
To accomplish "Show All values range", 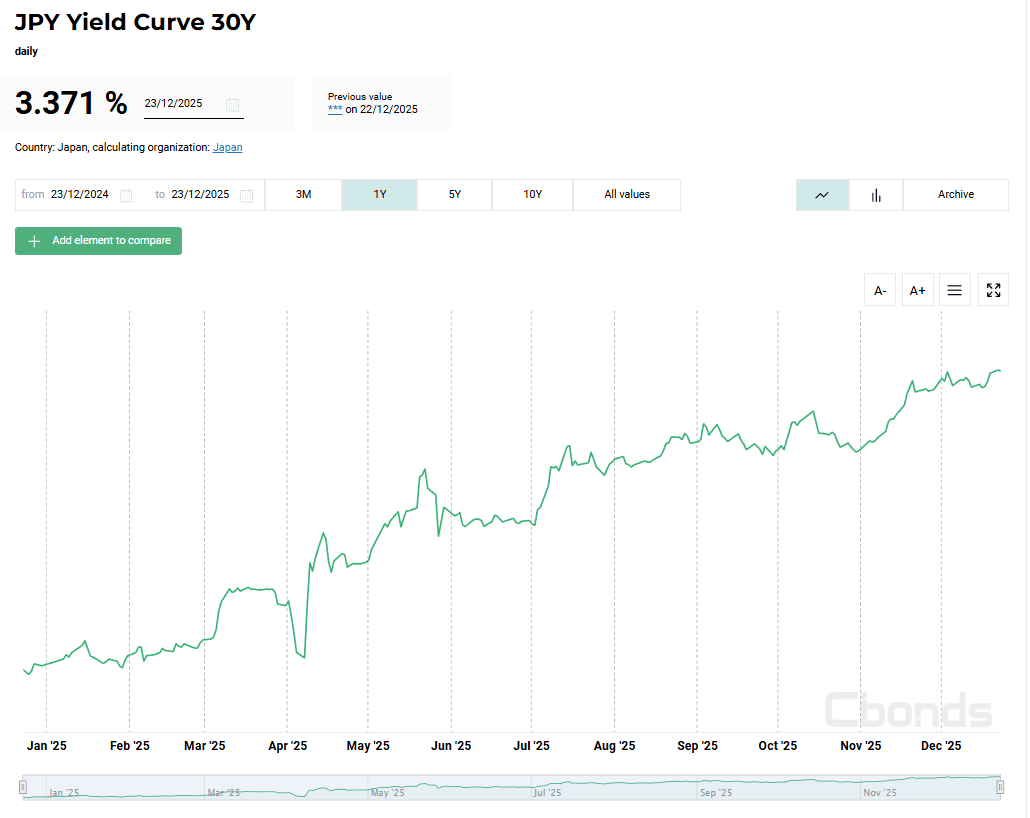I will coord(627,195).
